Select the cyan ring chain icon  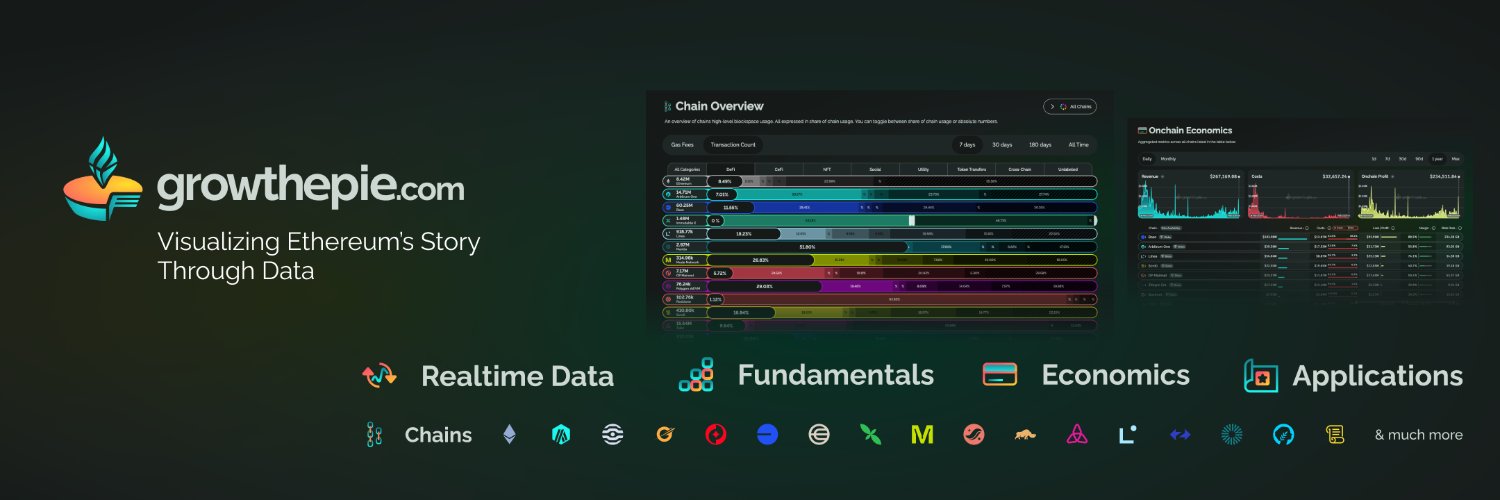(x=1283, y=434)
